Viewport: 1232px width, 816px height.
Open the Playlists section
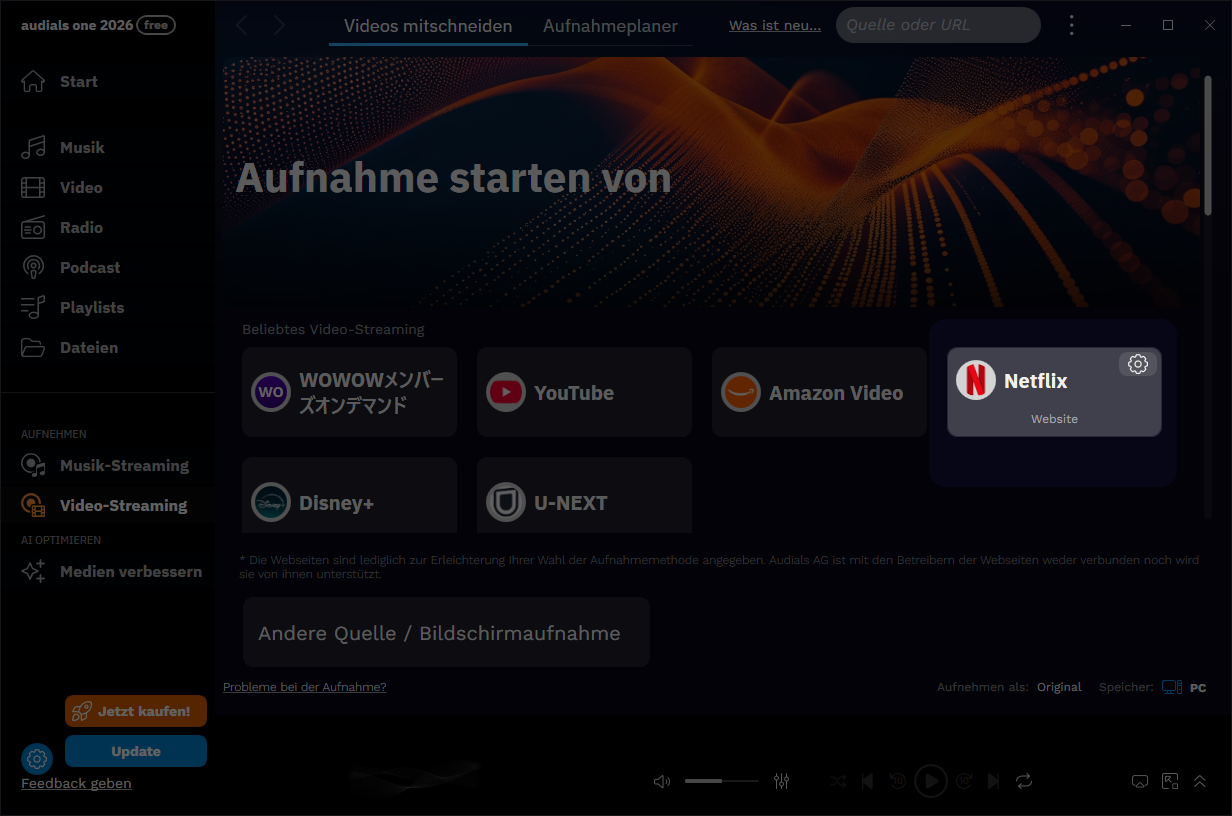pyautogui.click(x=72, y=308)
